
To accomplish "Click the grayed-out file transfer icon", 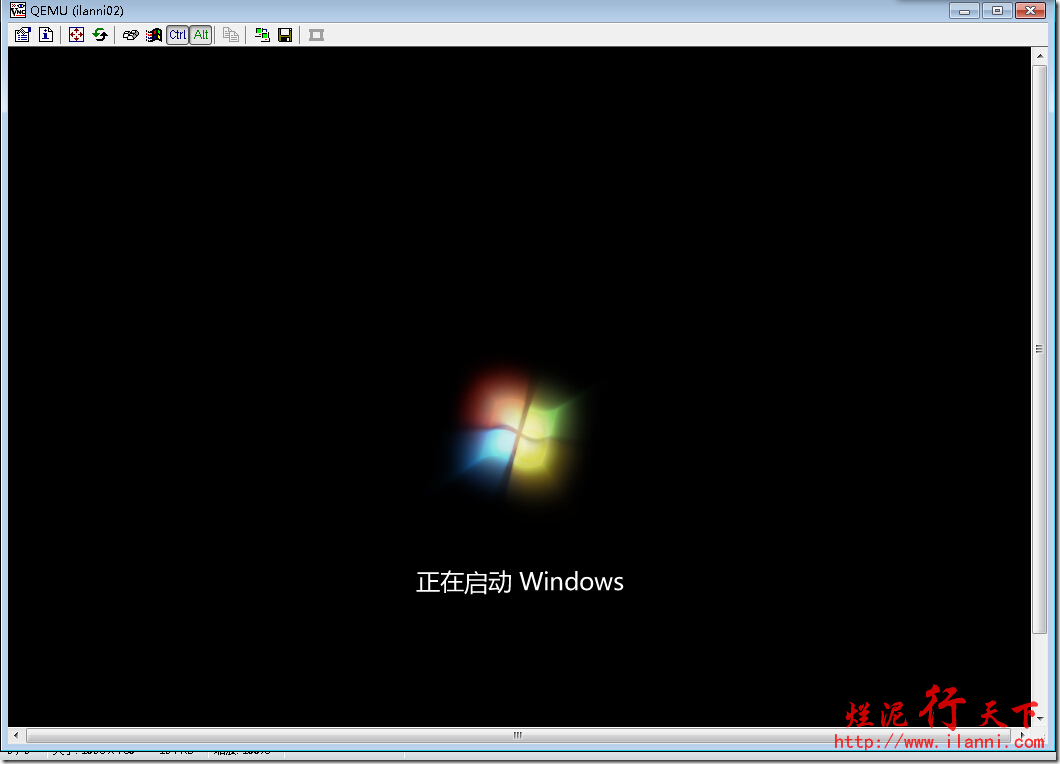I will pos(231,35).
